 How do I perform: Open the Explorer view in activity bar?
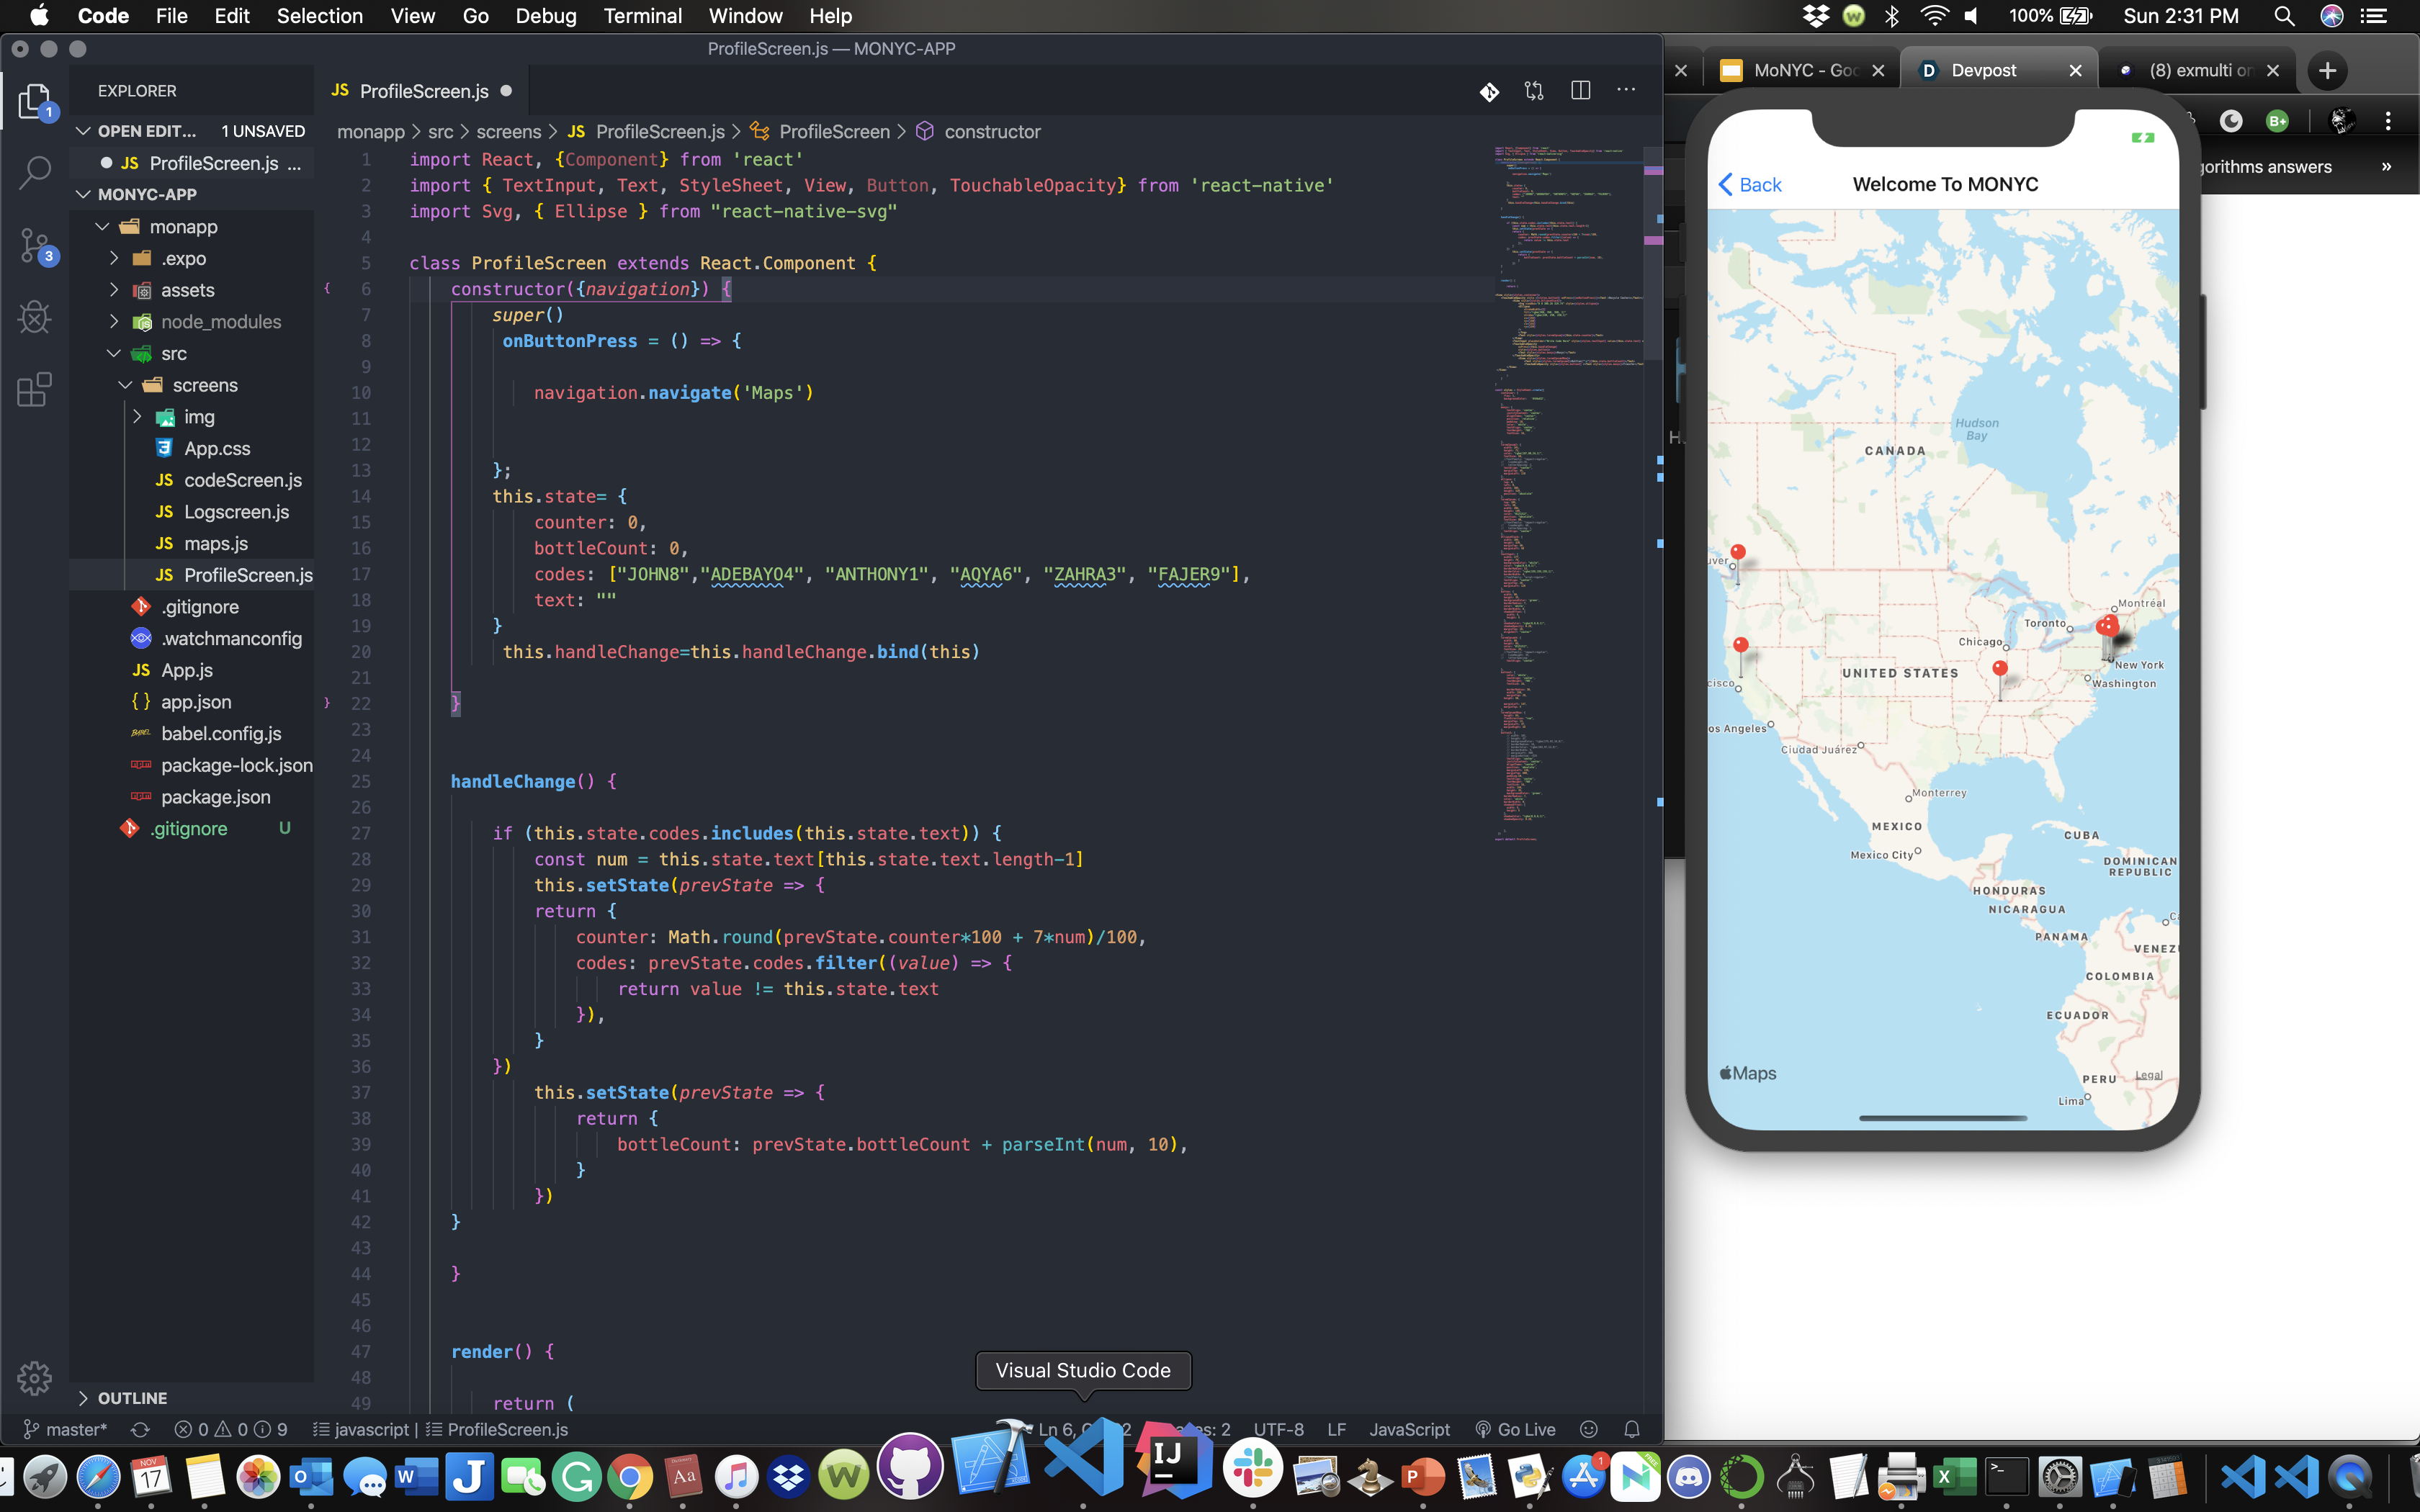(34, 101)
